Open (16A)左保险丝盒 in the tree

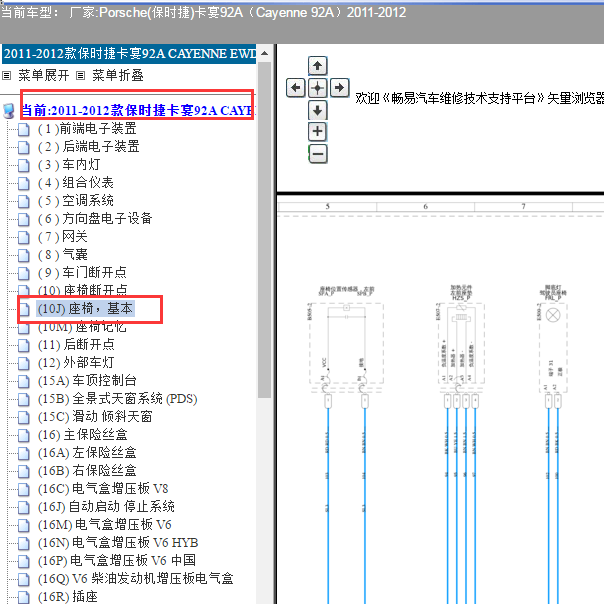point(87,453)
